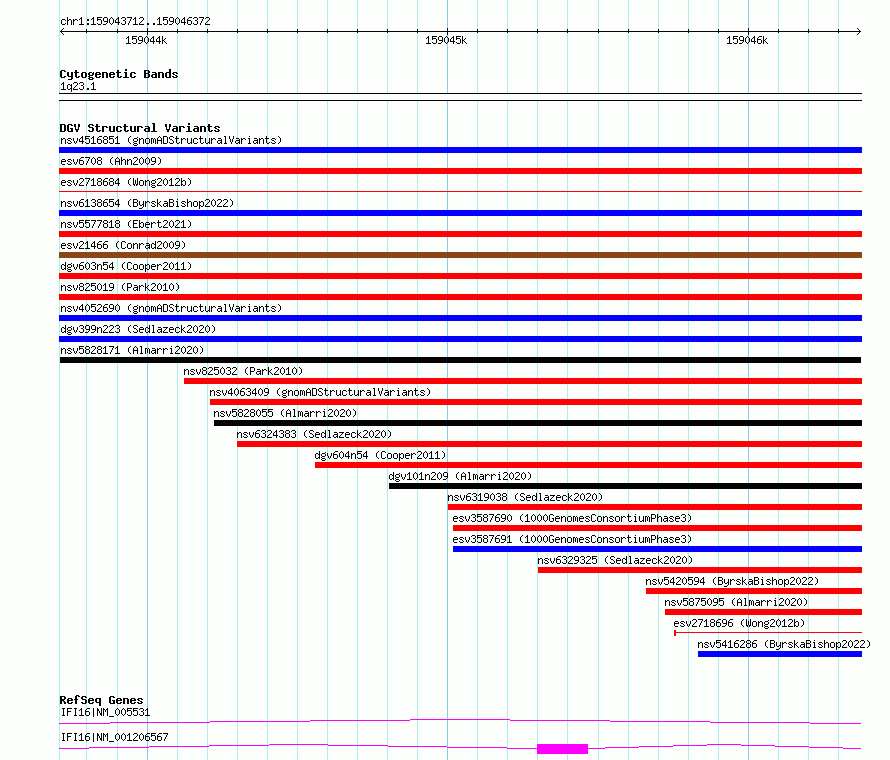The width and height of the screenshot is (890, 760).
Task: Click esv3587690 1000GenomesConsortiumPhase3 label
Action: [x=572, y=518]
